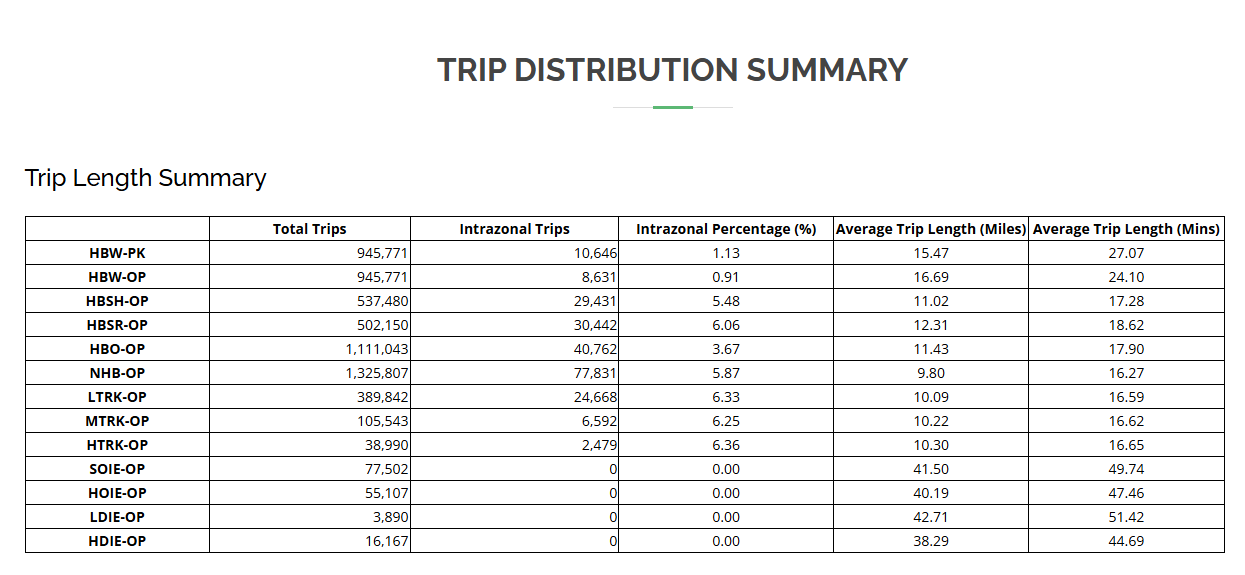Click the 51.42 average minutes cell

pos(1127,517)
